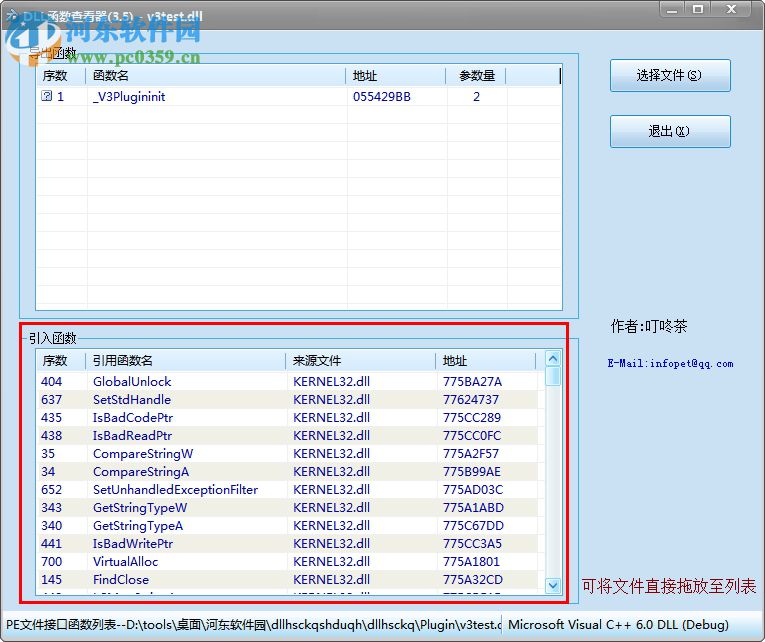Click the file path in the status bar
Screen dimensions: 765x642
pyautogui.click(x=314, y=624)
